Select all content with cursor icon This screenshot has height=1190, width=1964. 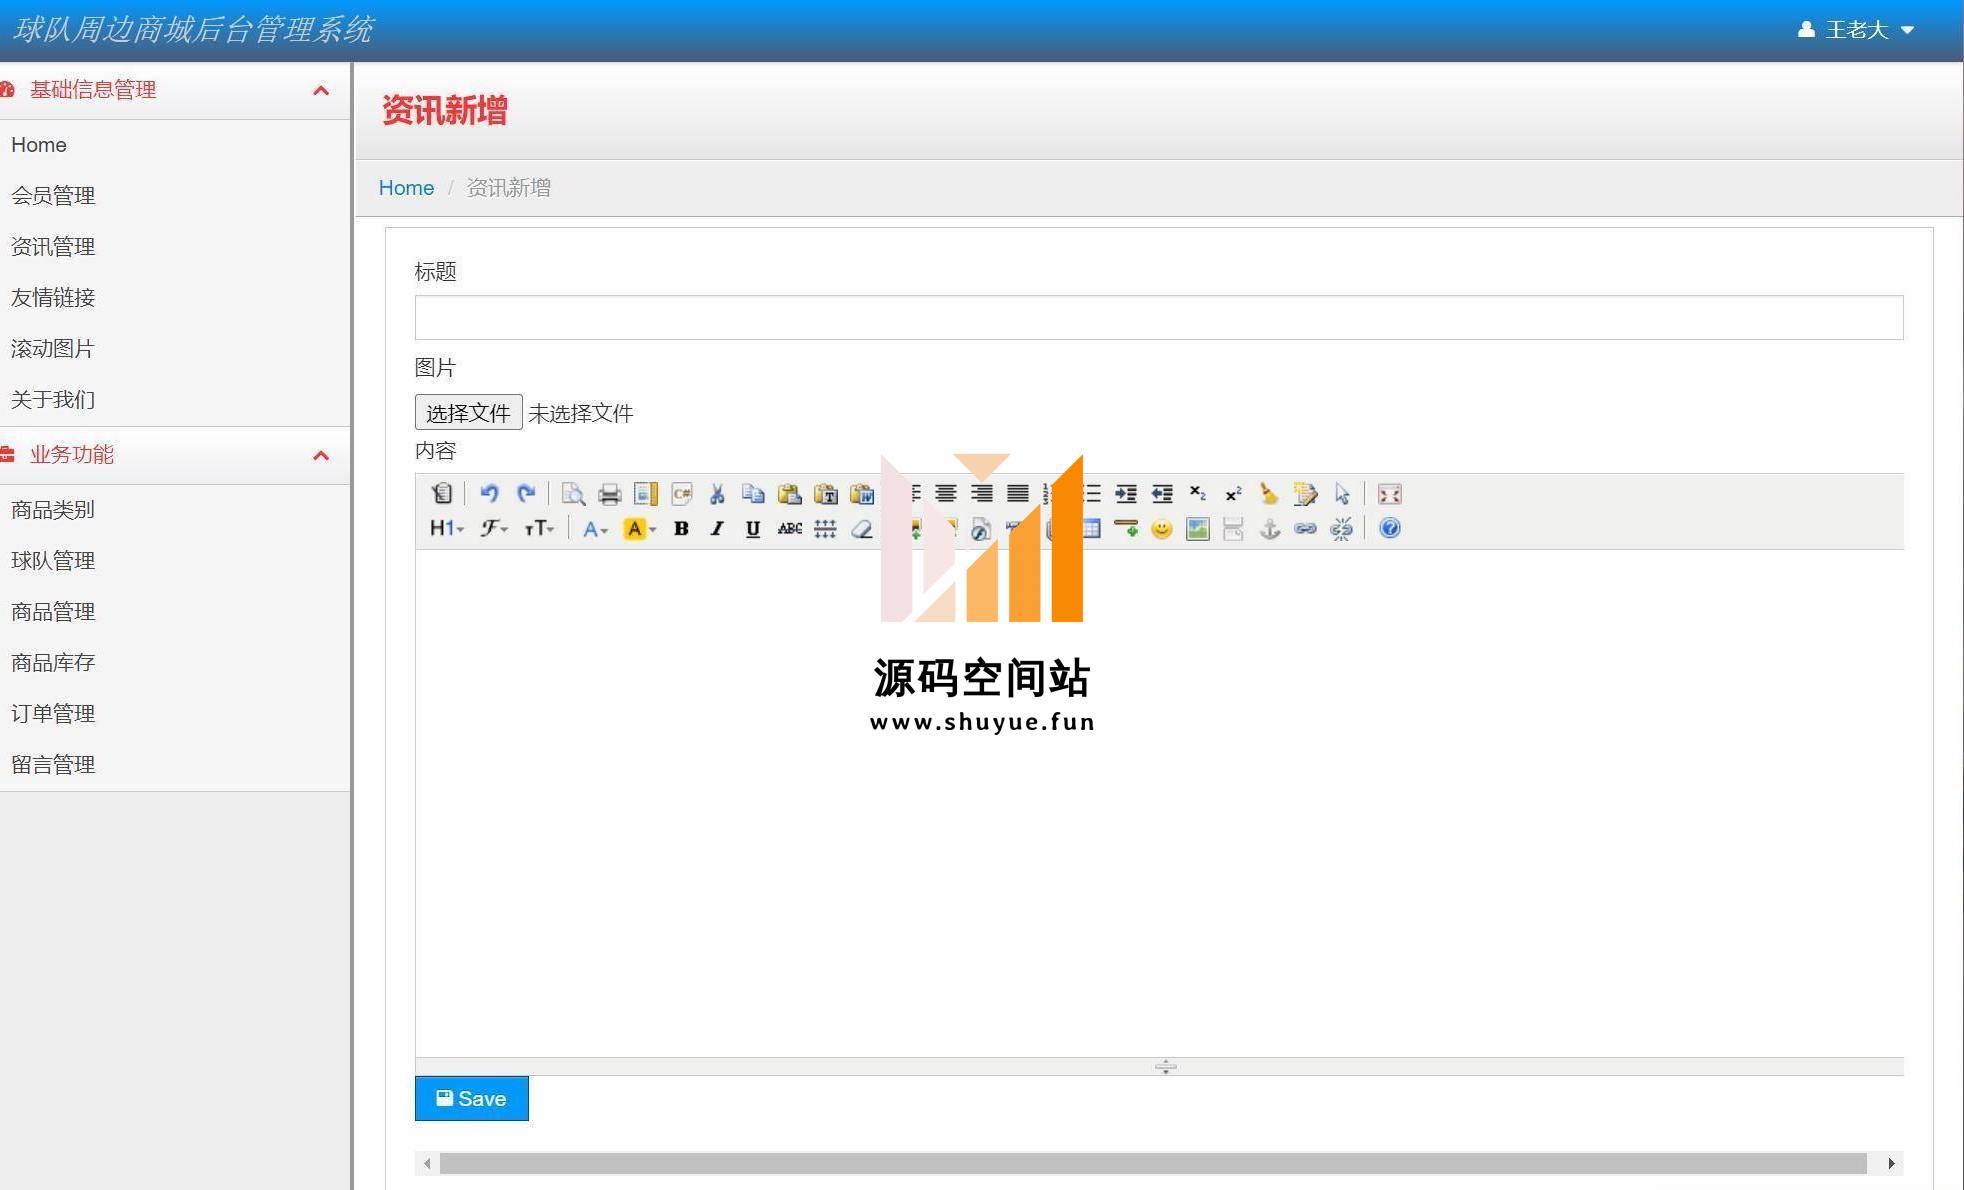click(x=1342, y=493)
